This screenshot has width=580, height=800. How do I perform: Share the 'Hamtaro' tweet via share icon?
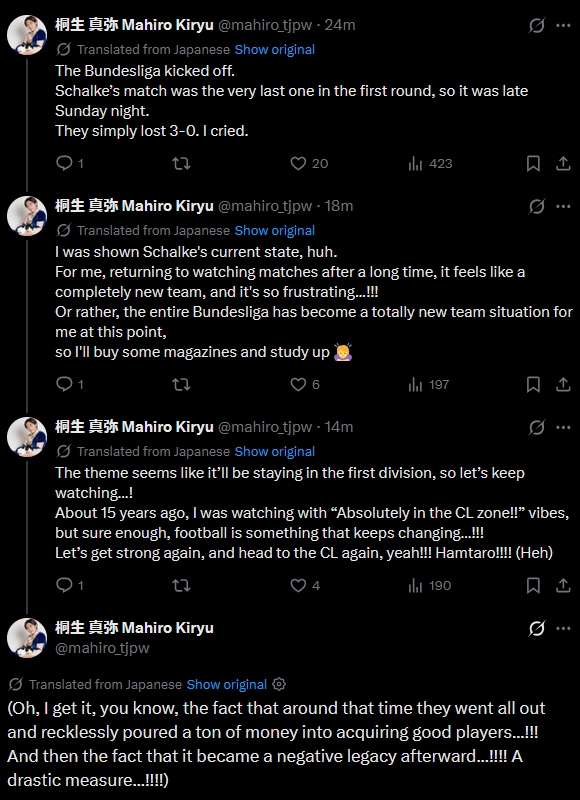[x=563, y=585]
